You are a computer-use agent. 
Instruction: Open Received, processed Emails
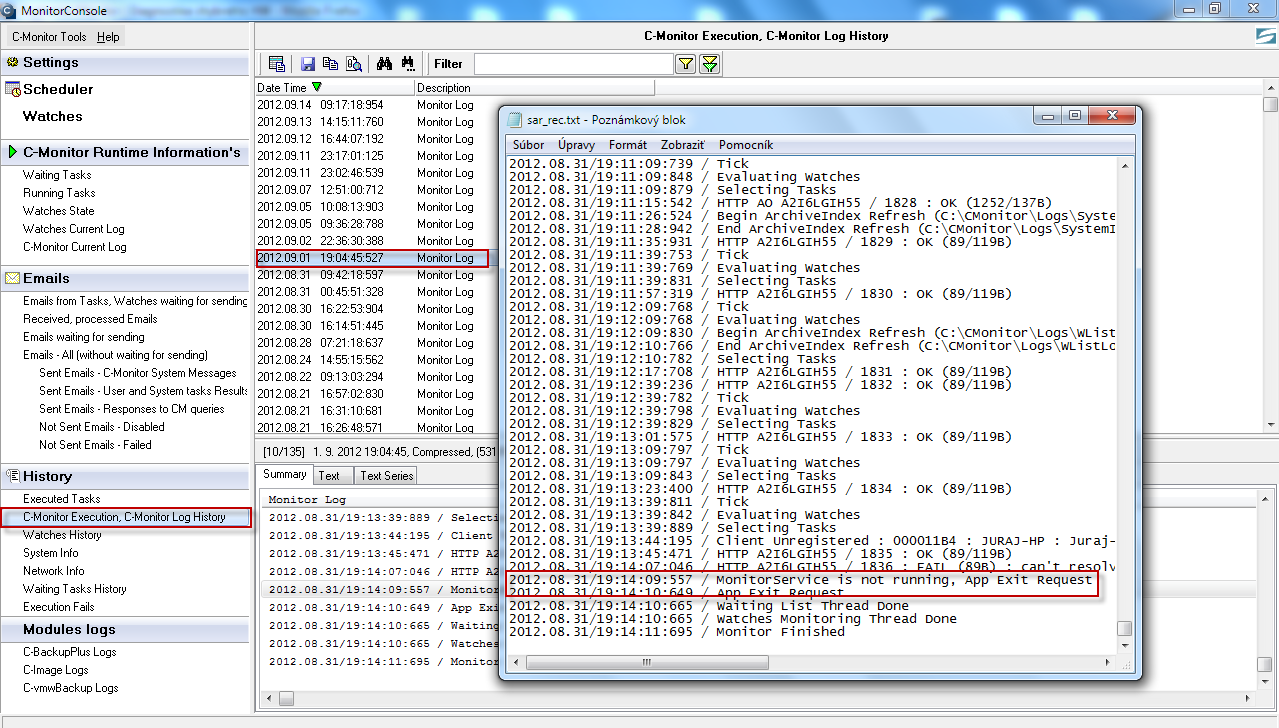[90, 319]
